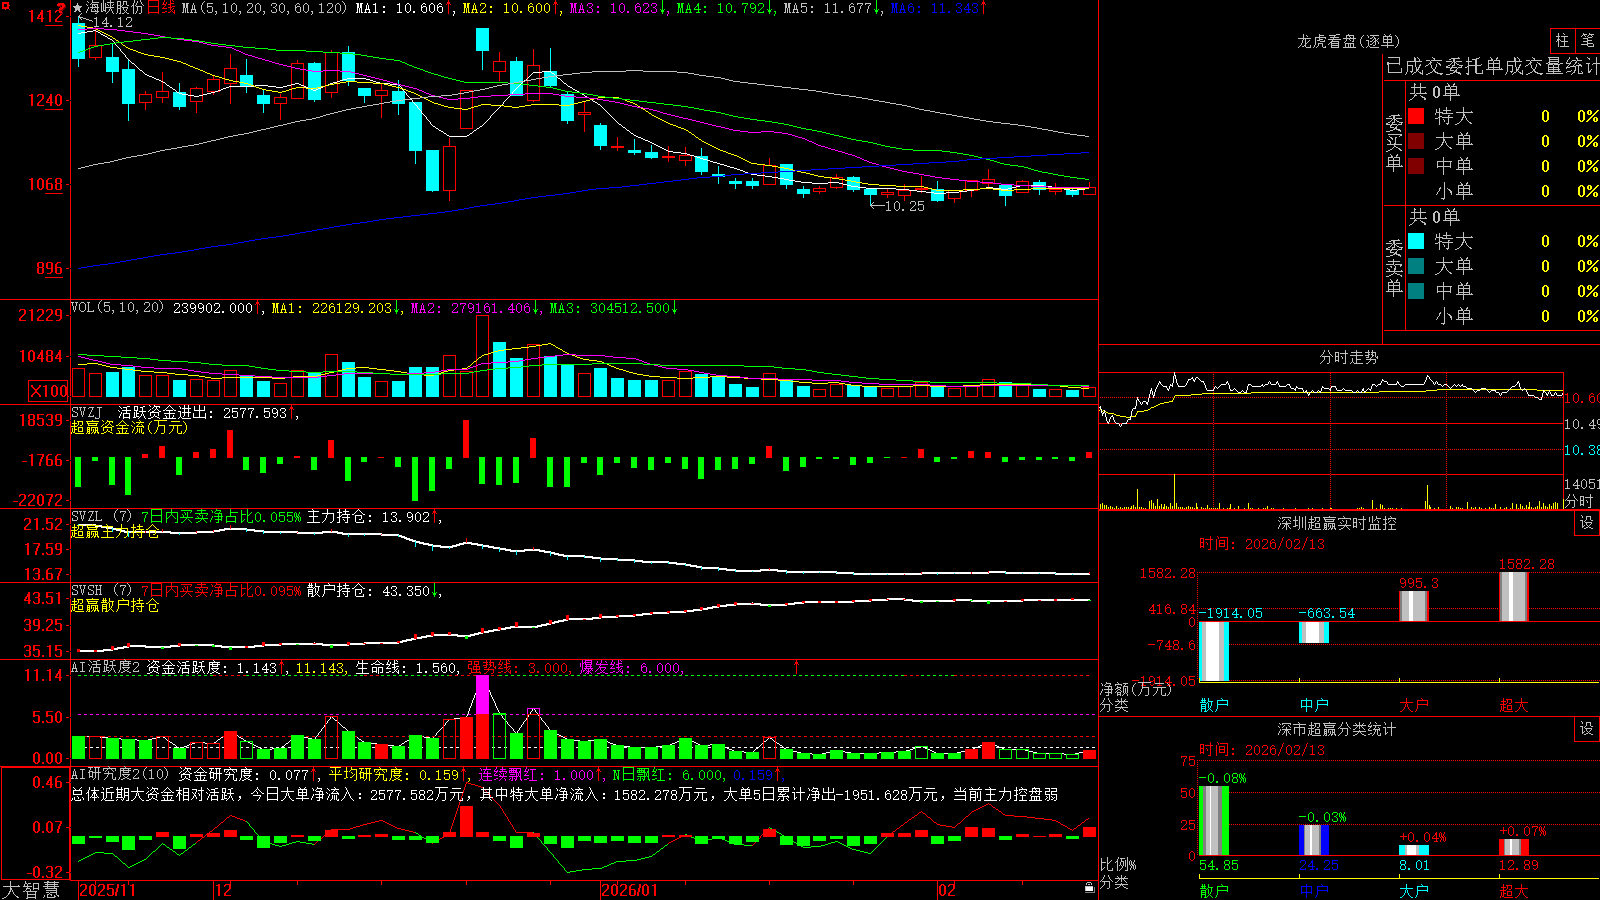Select 超大 category in 深市超赢分类统计

[x=1514, y=890]
